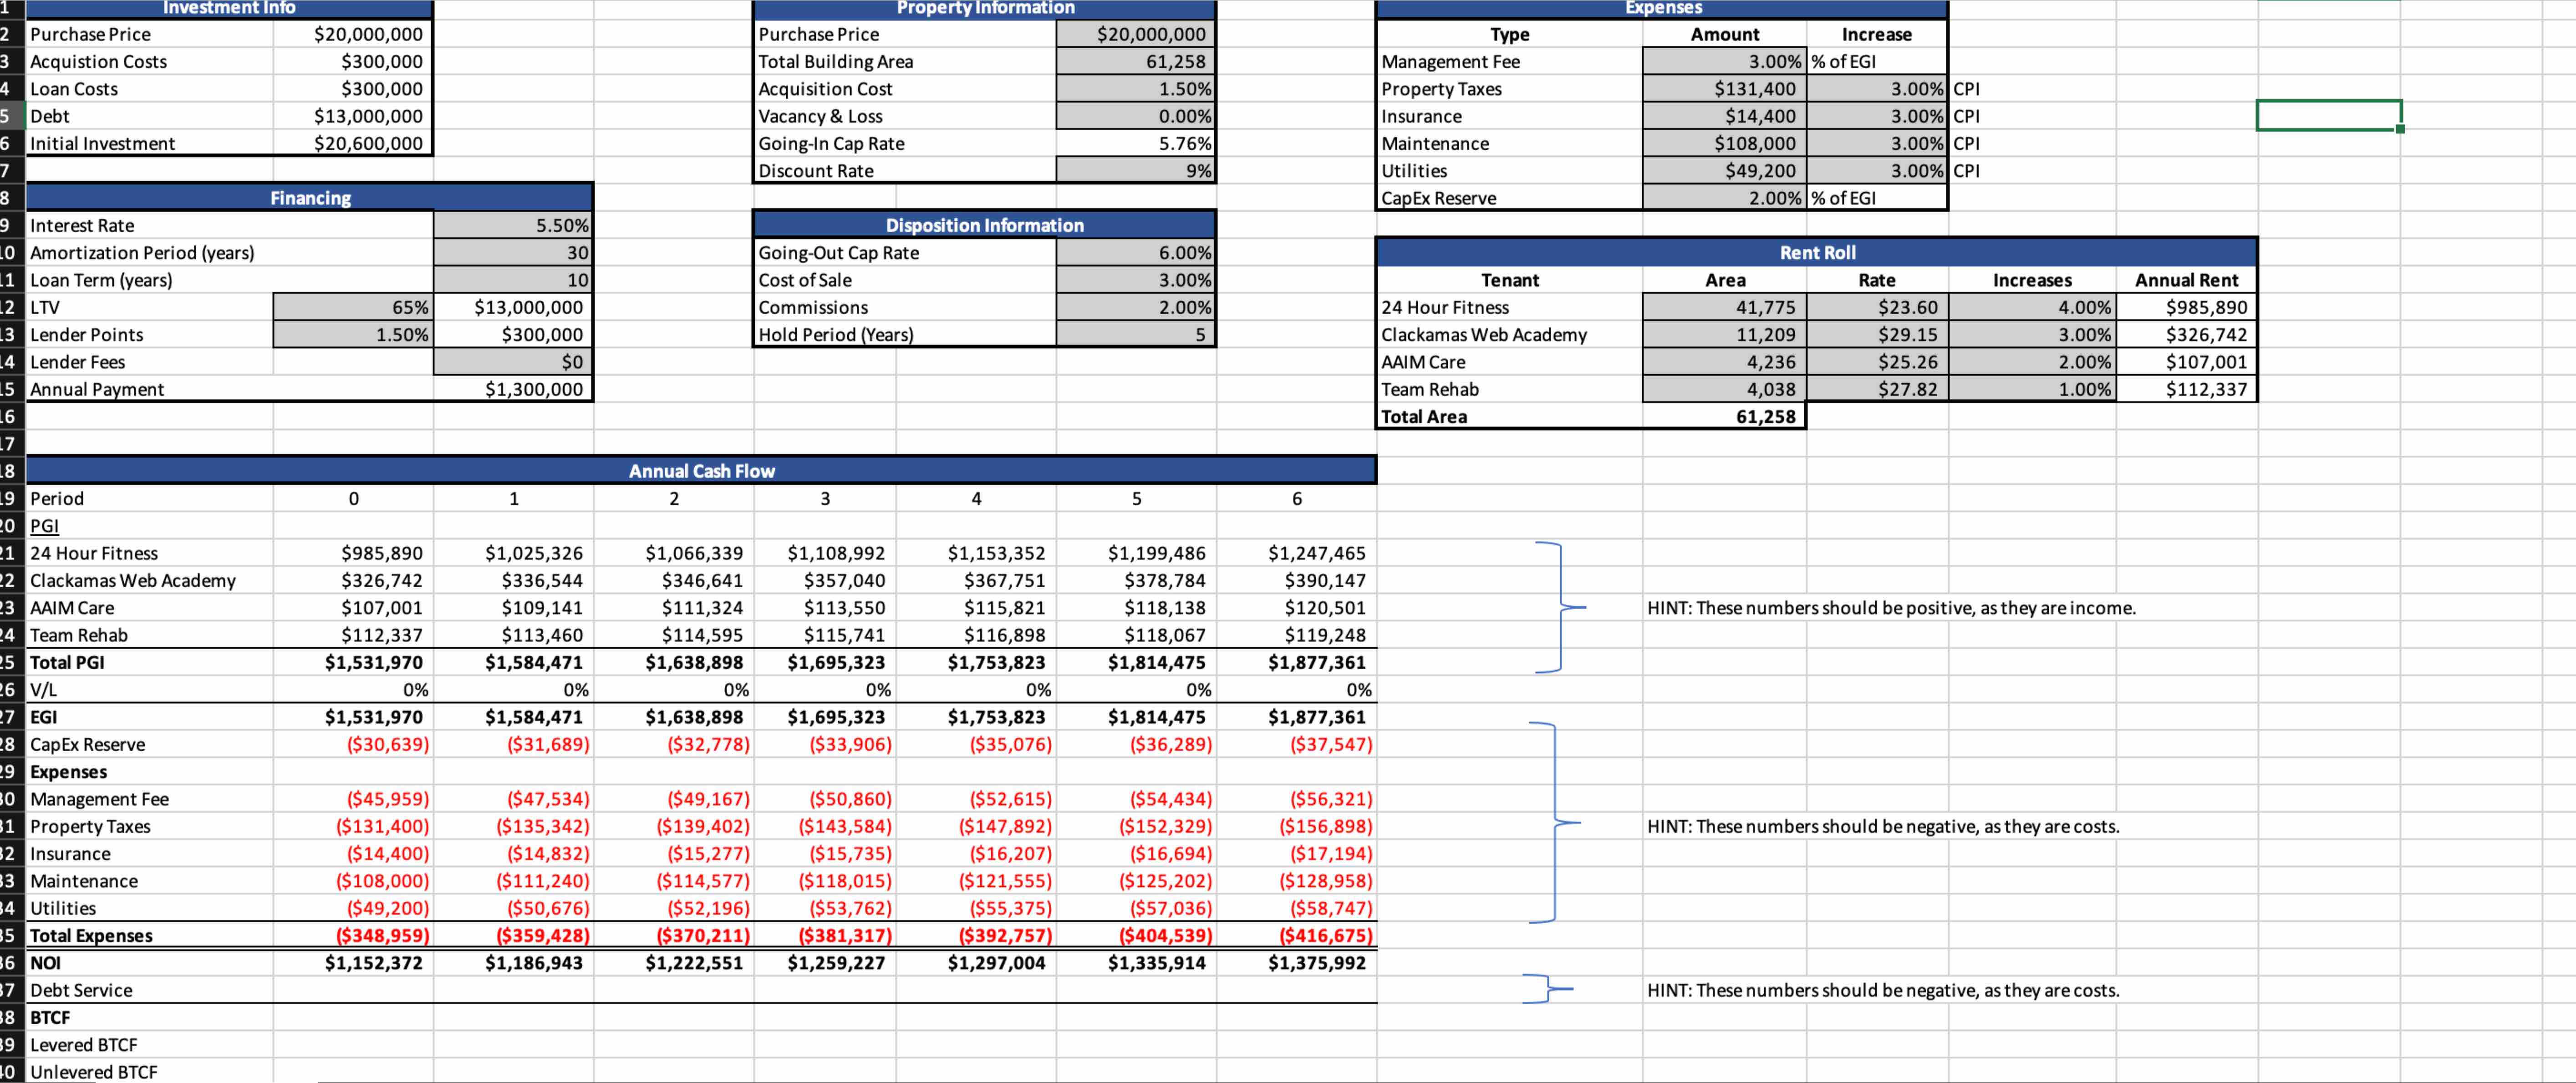The height and width of the screenshot is (1083, 2576).
Task: Select the Initial Investment $20,600,000 cell
Action: tap(353, 144)
